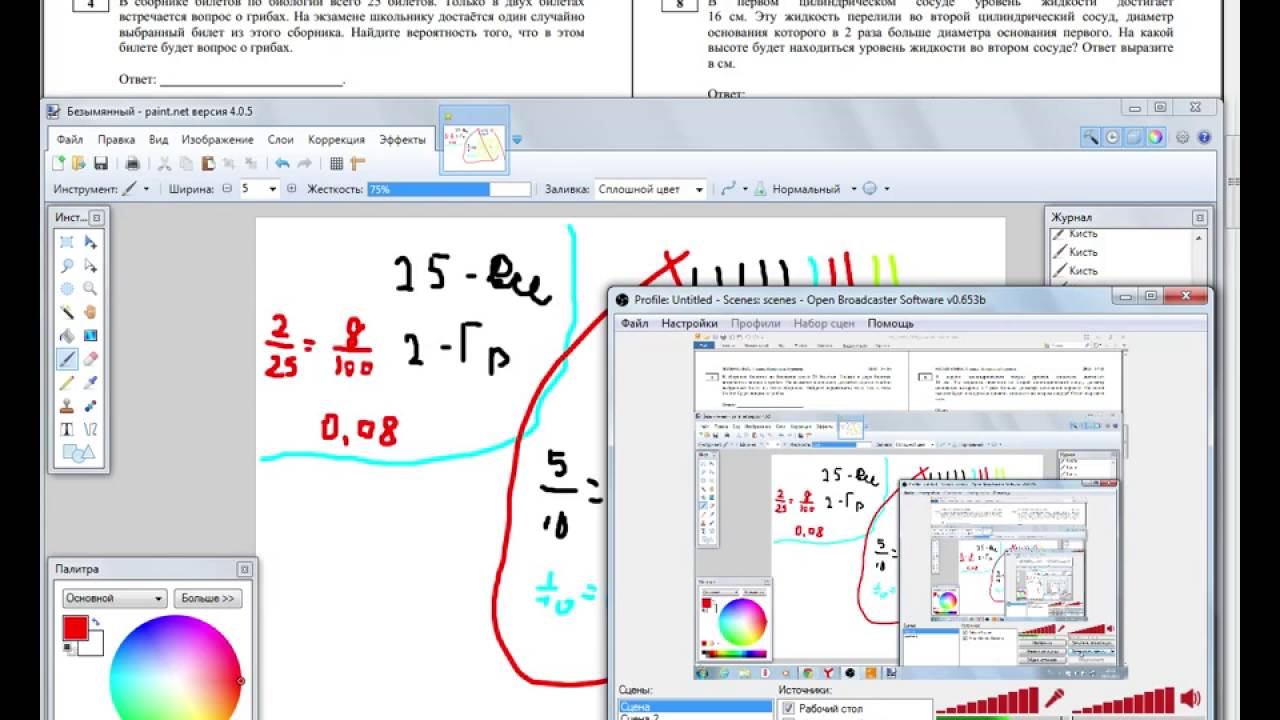Image resolution: width=1280 pixels, height=720 pixels.
Task: Select the Ellipse Select tool
Action: pyautogui.click(x=67, y=289)
